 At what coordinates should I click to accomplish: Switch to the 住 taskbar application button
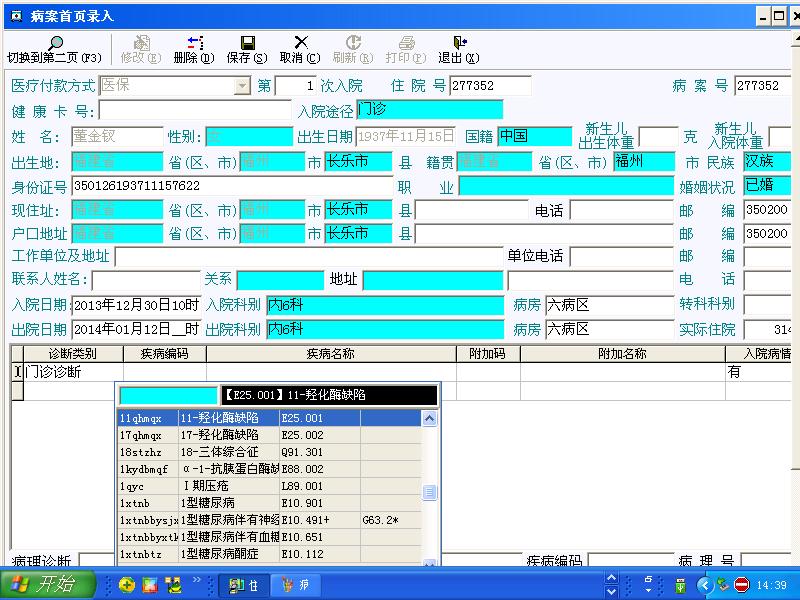pyautogui.click(x=243, y=585)
